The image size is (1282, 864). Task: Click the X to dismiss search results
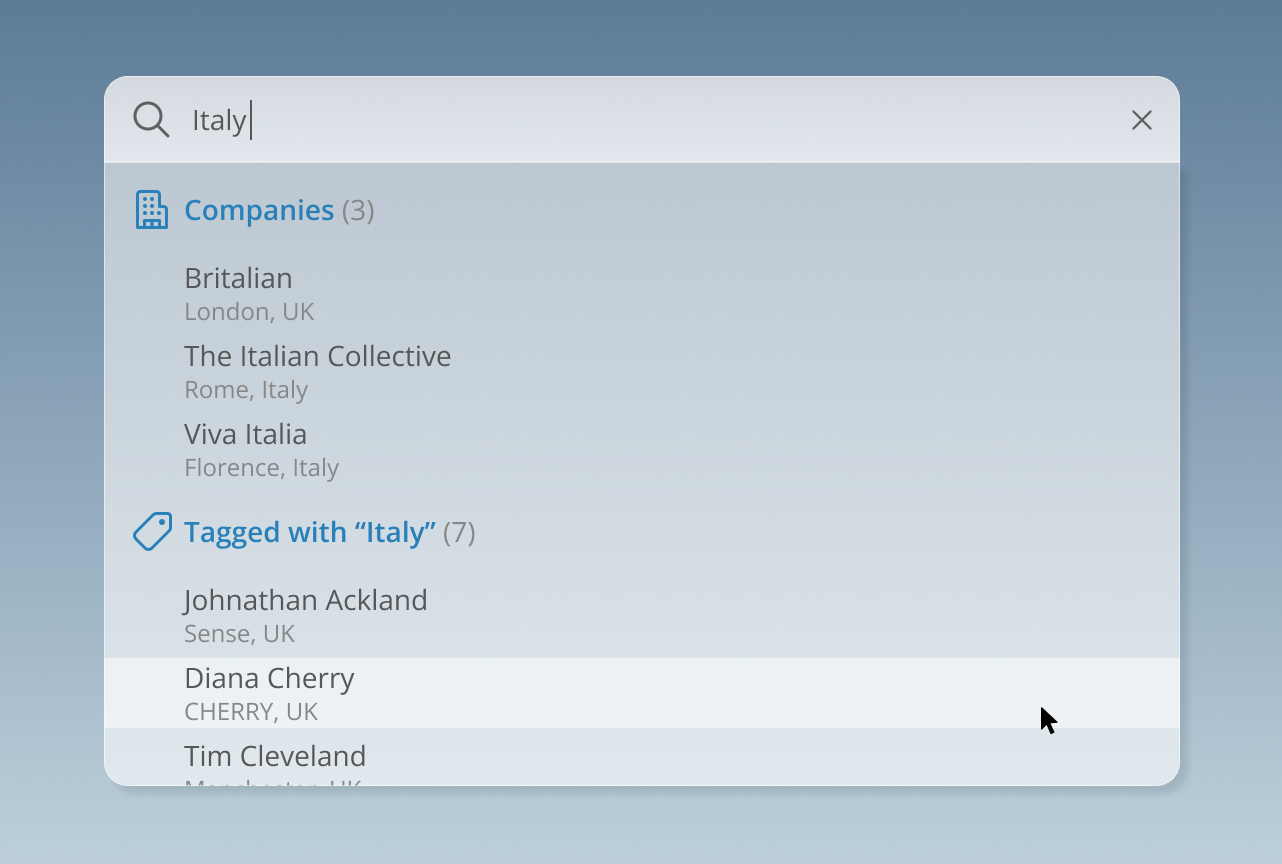1141,119
